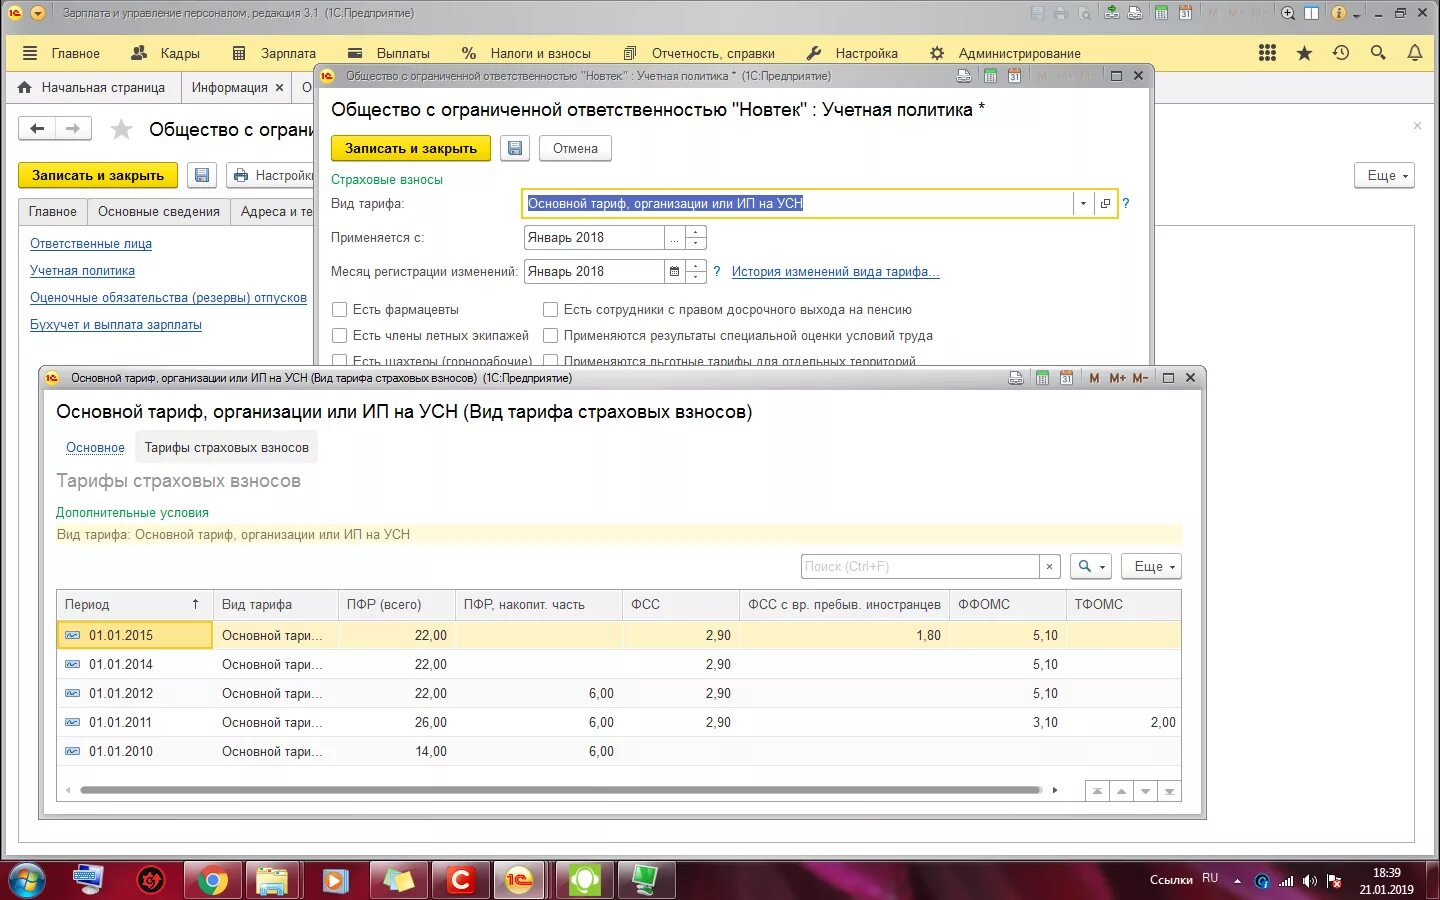Expand Вид тарифа dropdown arrow
The height and width of the screenshot is (900, 1440).
pos(1083,203)
